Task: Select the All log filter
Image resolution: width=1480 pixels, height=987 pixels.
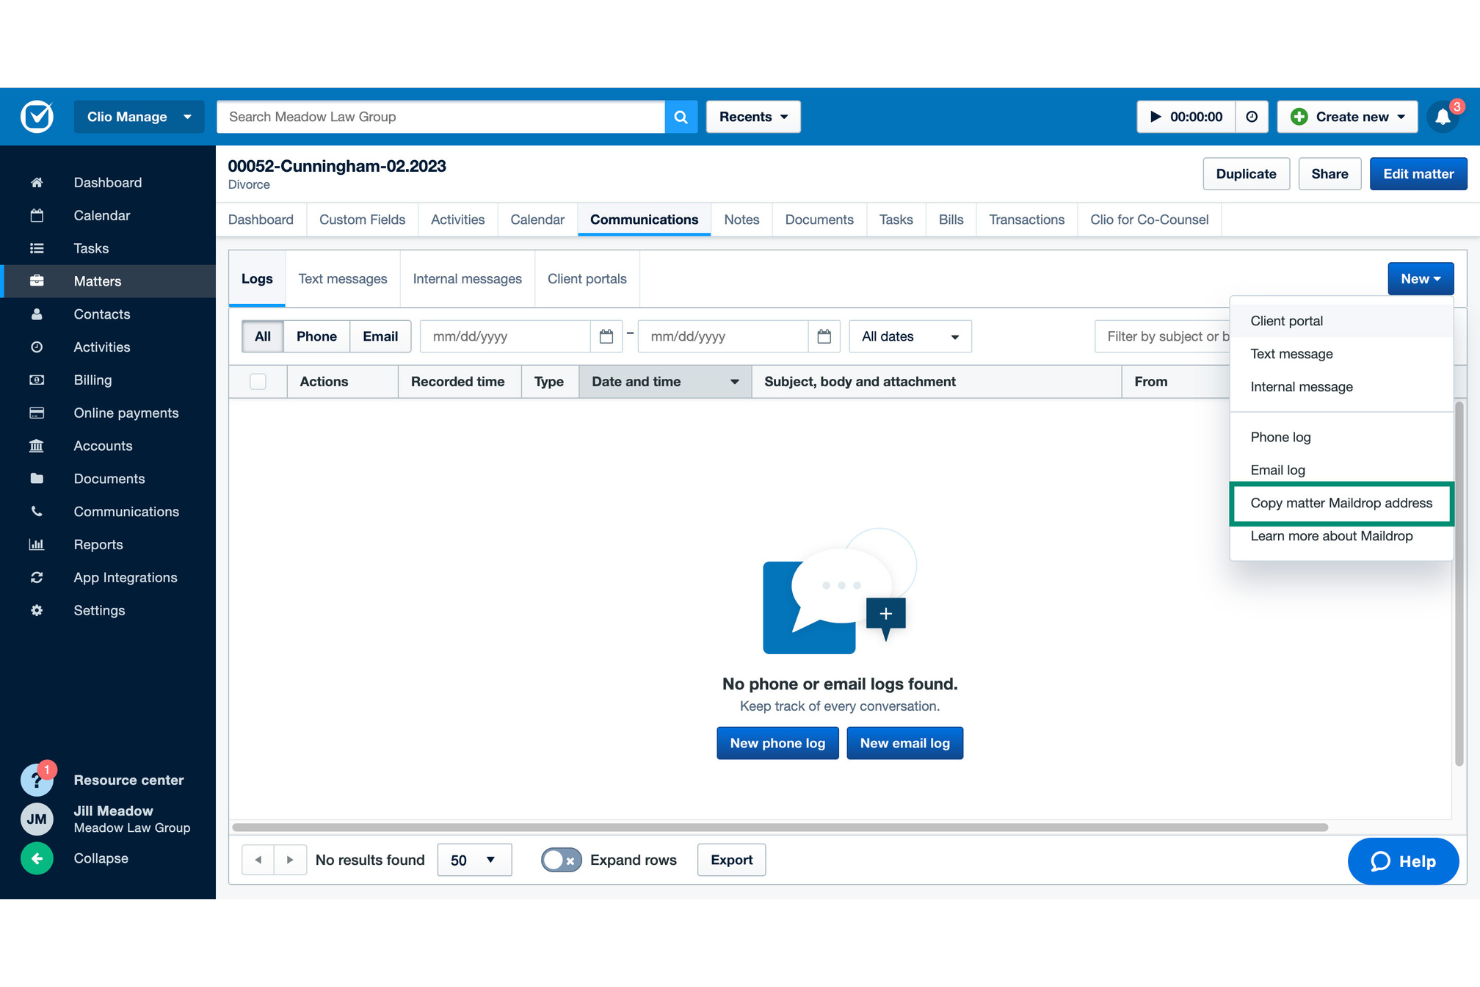Action: coord(263,337)
